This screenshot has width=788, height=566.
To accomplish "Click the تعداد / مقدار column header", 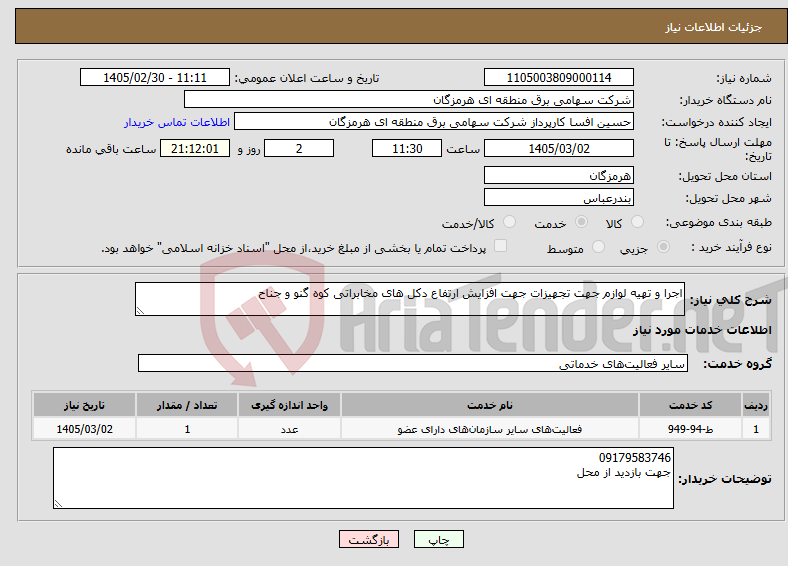I will pyautogui.click(x=187, y=405).
